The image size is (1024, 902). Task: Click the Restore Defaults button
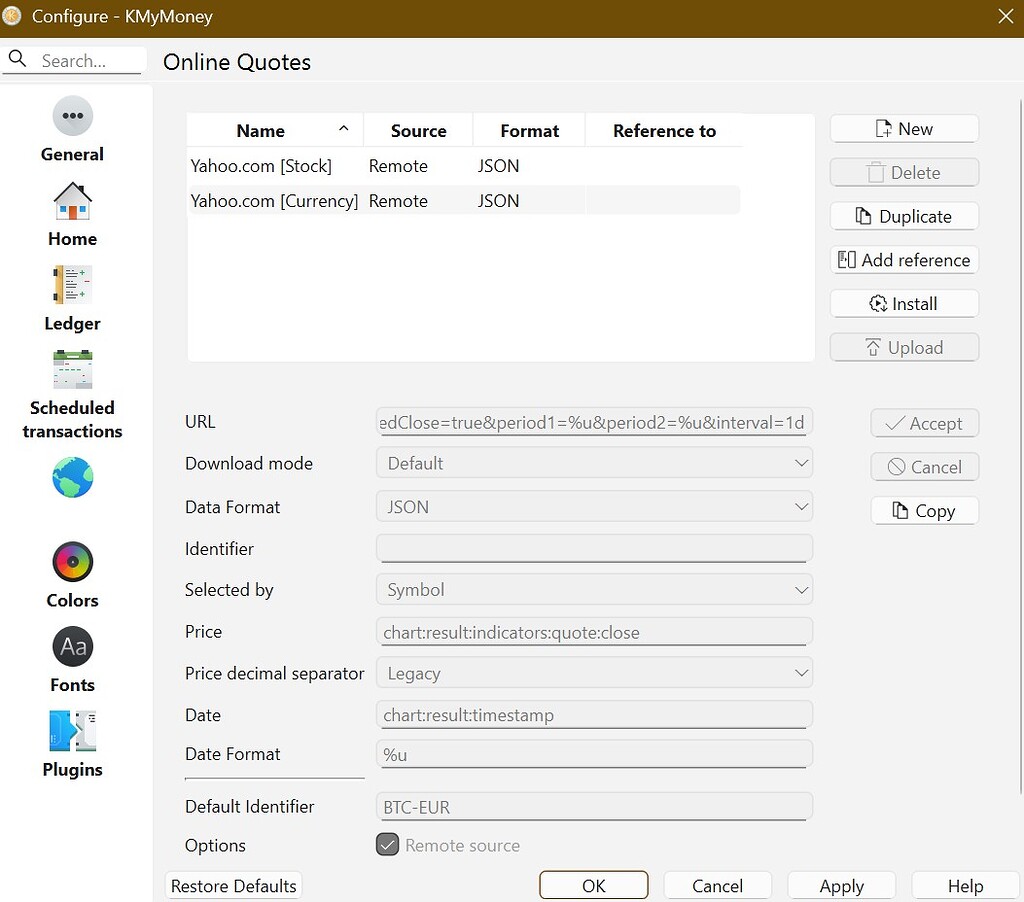[233, 886]
